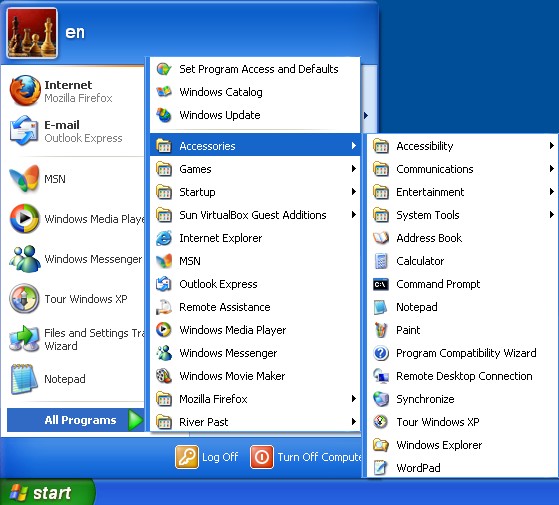The width and height of the screenshot is (559, 505).
Task: Click the Mozilla Firefox icon in pinned list
Action: [x=25, y=91]
